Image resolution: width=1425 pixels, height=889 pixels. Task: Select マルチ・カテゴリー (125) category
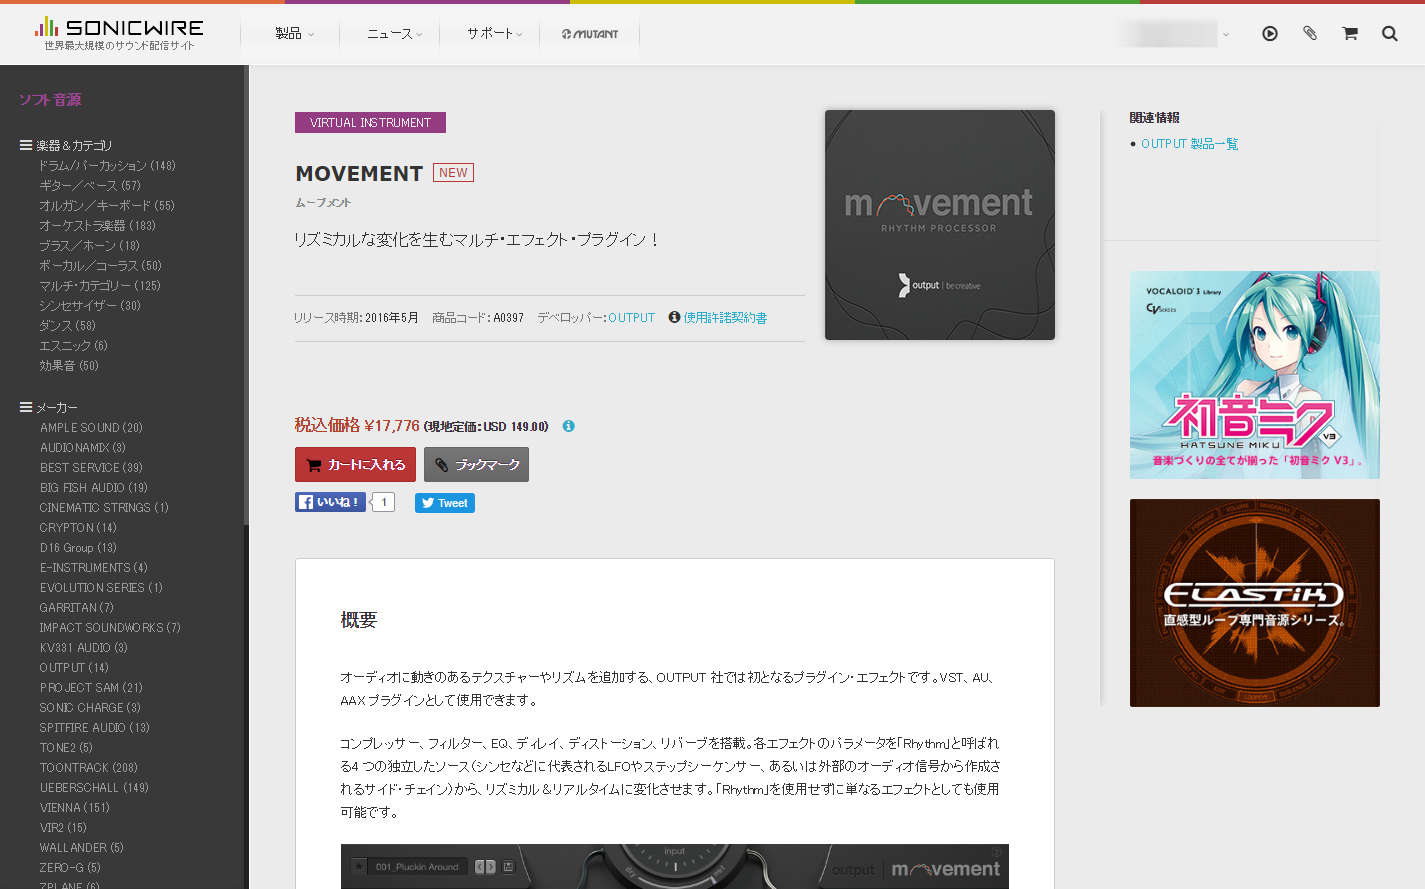(x=100, y=286)
